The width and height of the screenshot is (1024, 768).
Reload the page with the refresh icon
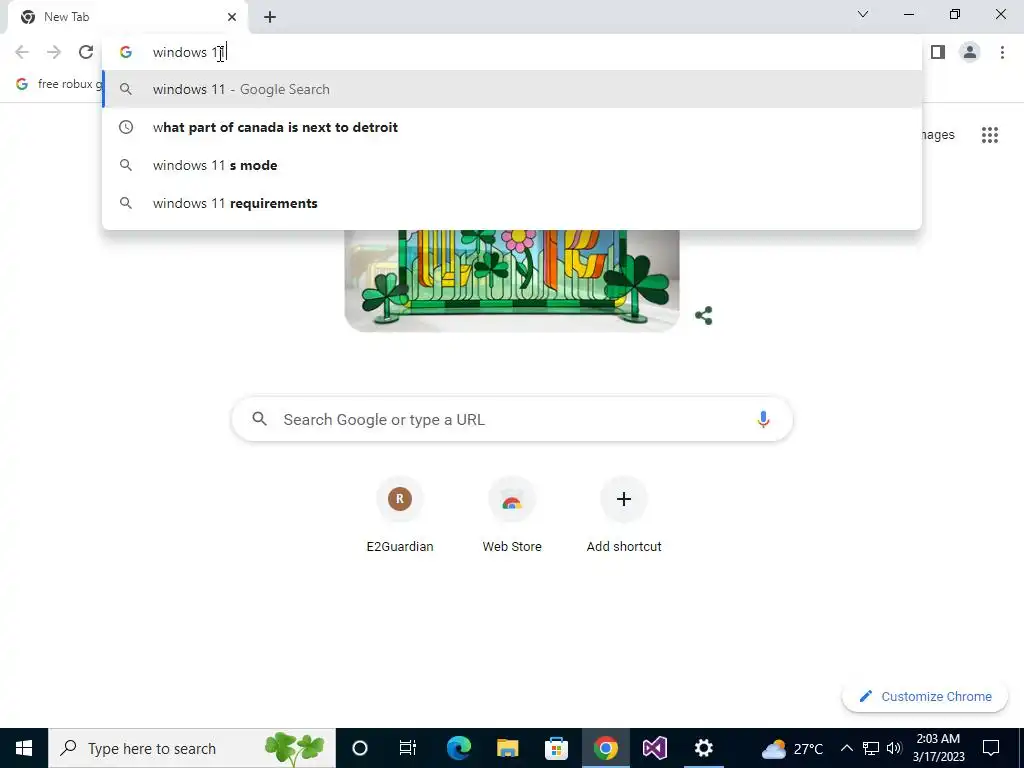[86, 52]
